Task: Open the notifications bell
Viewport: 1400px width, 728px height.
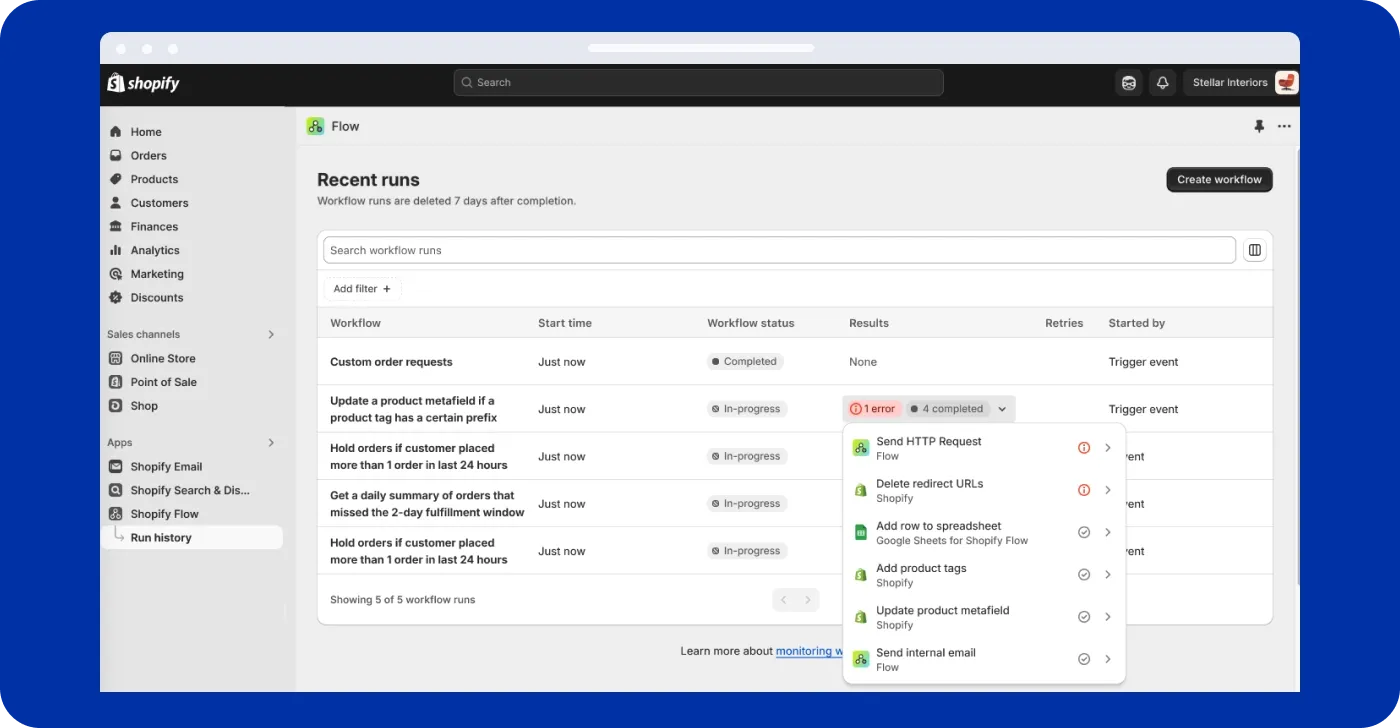Action: tap(1162, 82)
